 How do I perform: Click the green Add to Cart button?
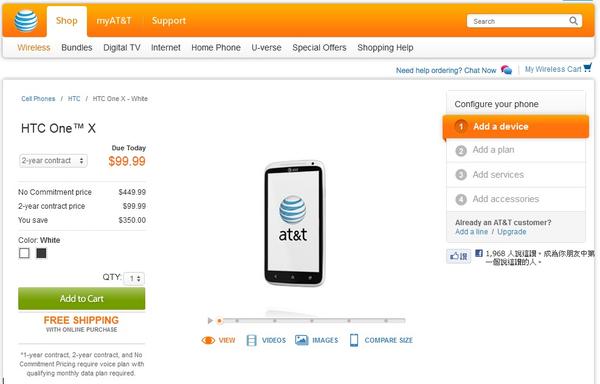(x=82, y=298)
